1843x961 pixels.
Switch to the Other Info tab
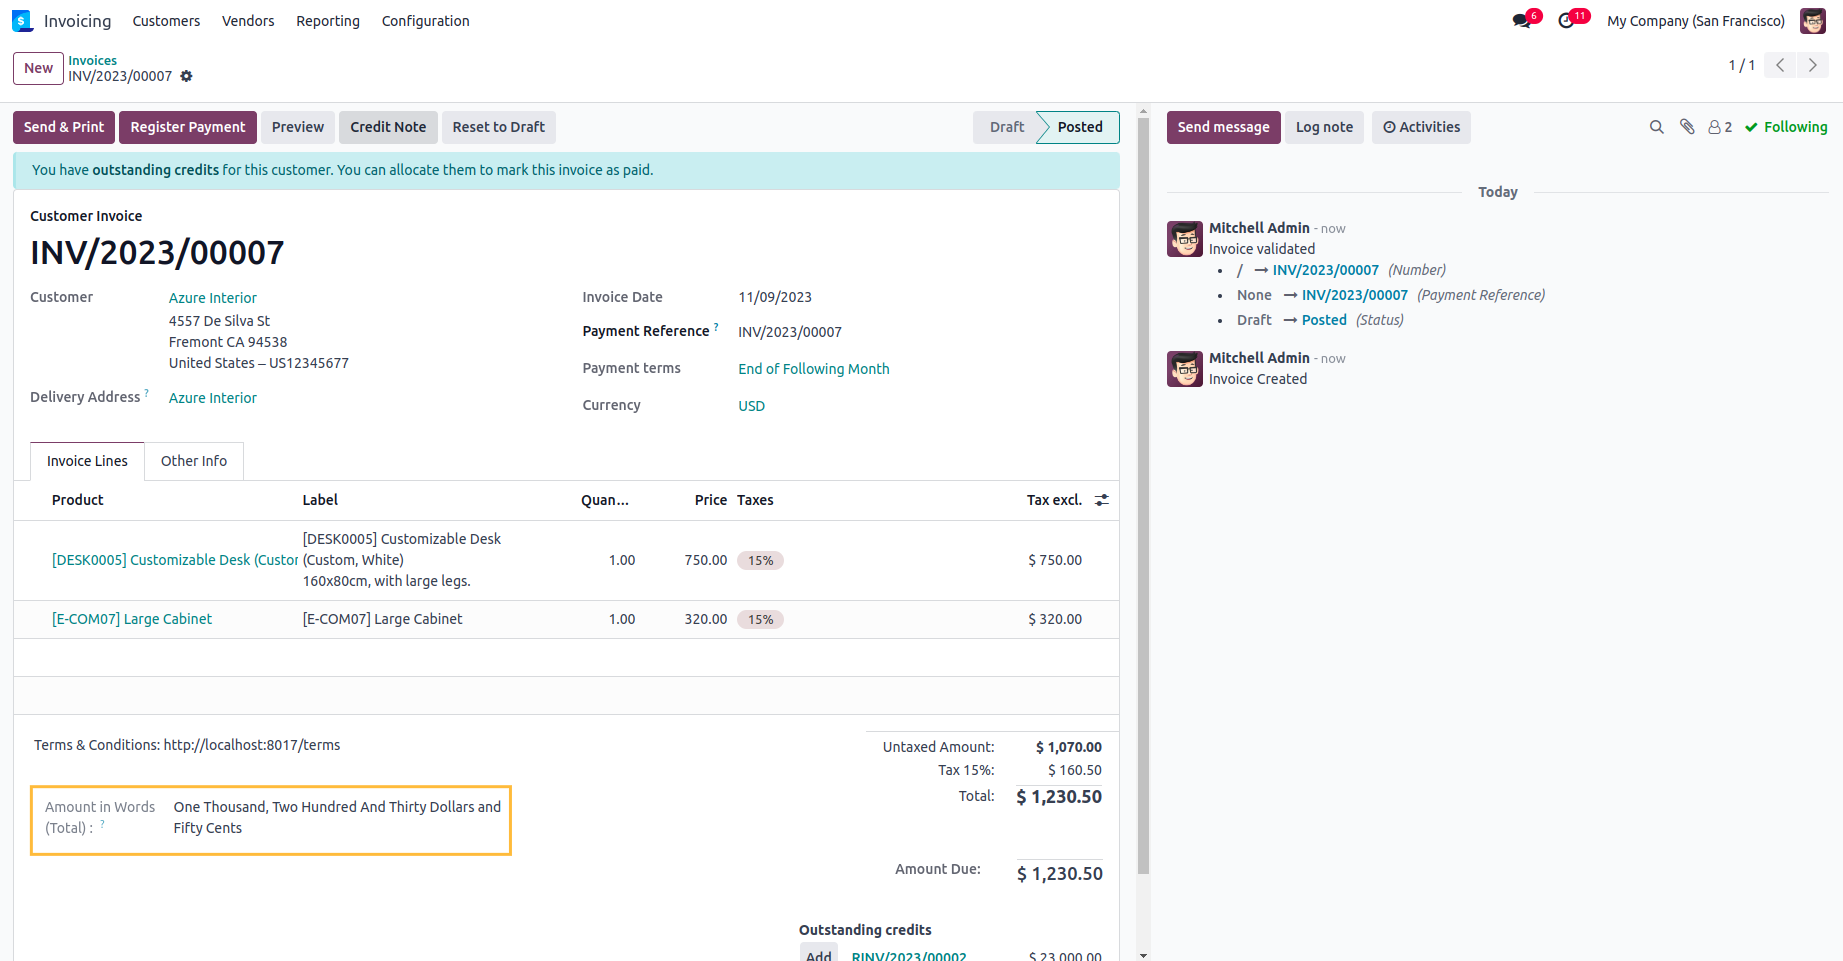[x=194, y=461]
